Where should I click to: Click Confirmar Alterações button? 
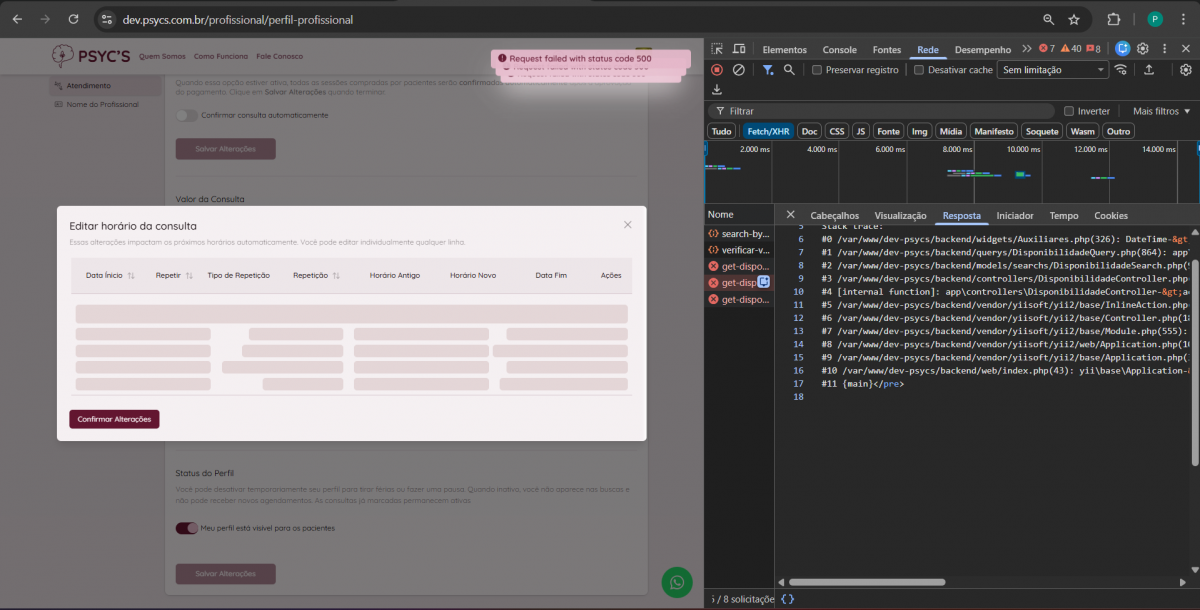tap(114, 419)
